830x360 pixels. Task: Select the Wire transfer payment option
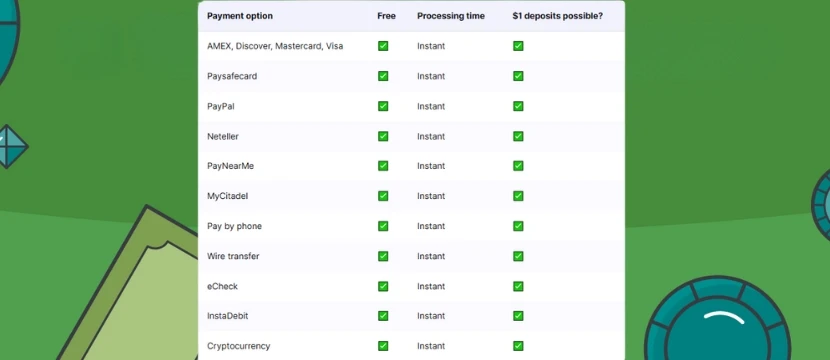point(233,256)
